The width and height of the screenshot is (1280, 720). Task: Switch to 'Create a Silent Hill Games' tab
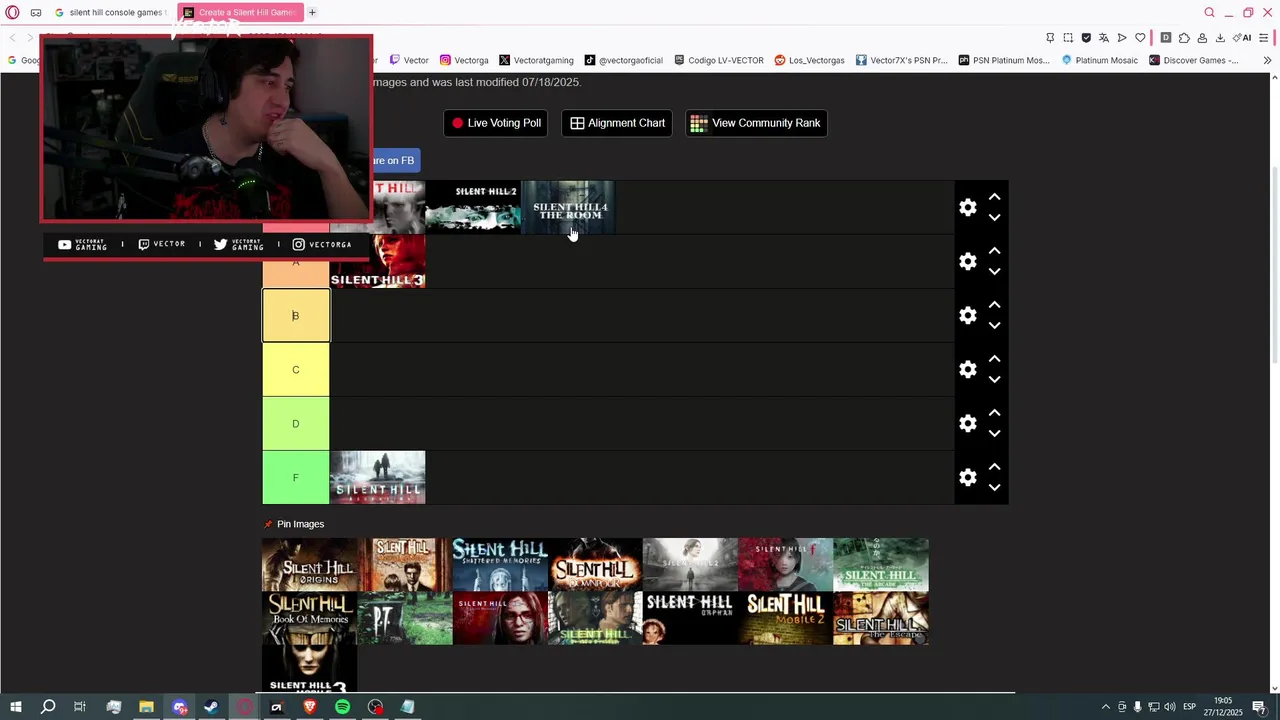coord(240,13)
